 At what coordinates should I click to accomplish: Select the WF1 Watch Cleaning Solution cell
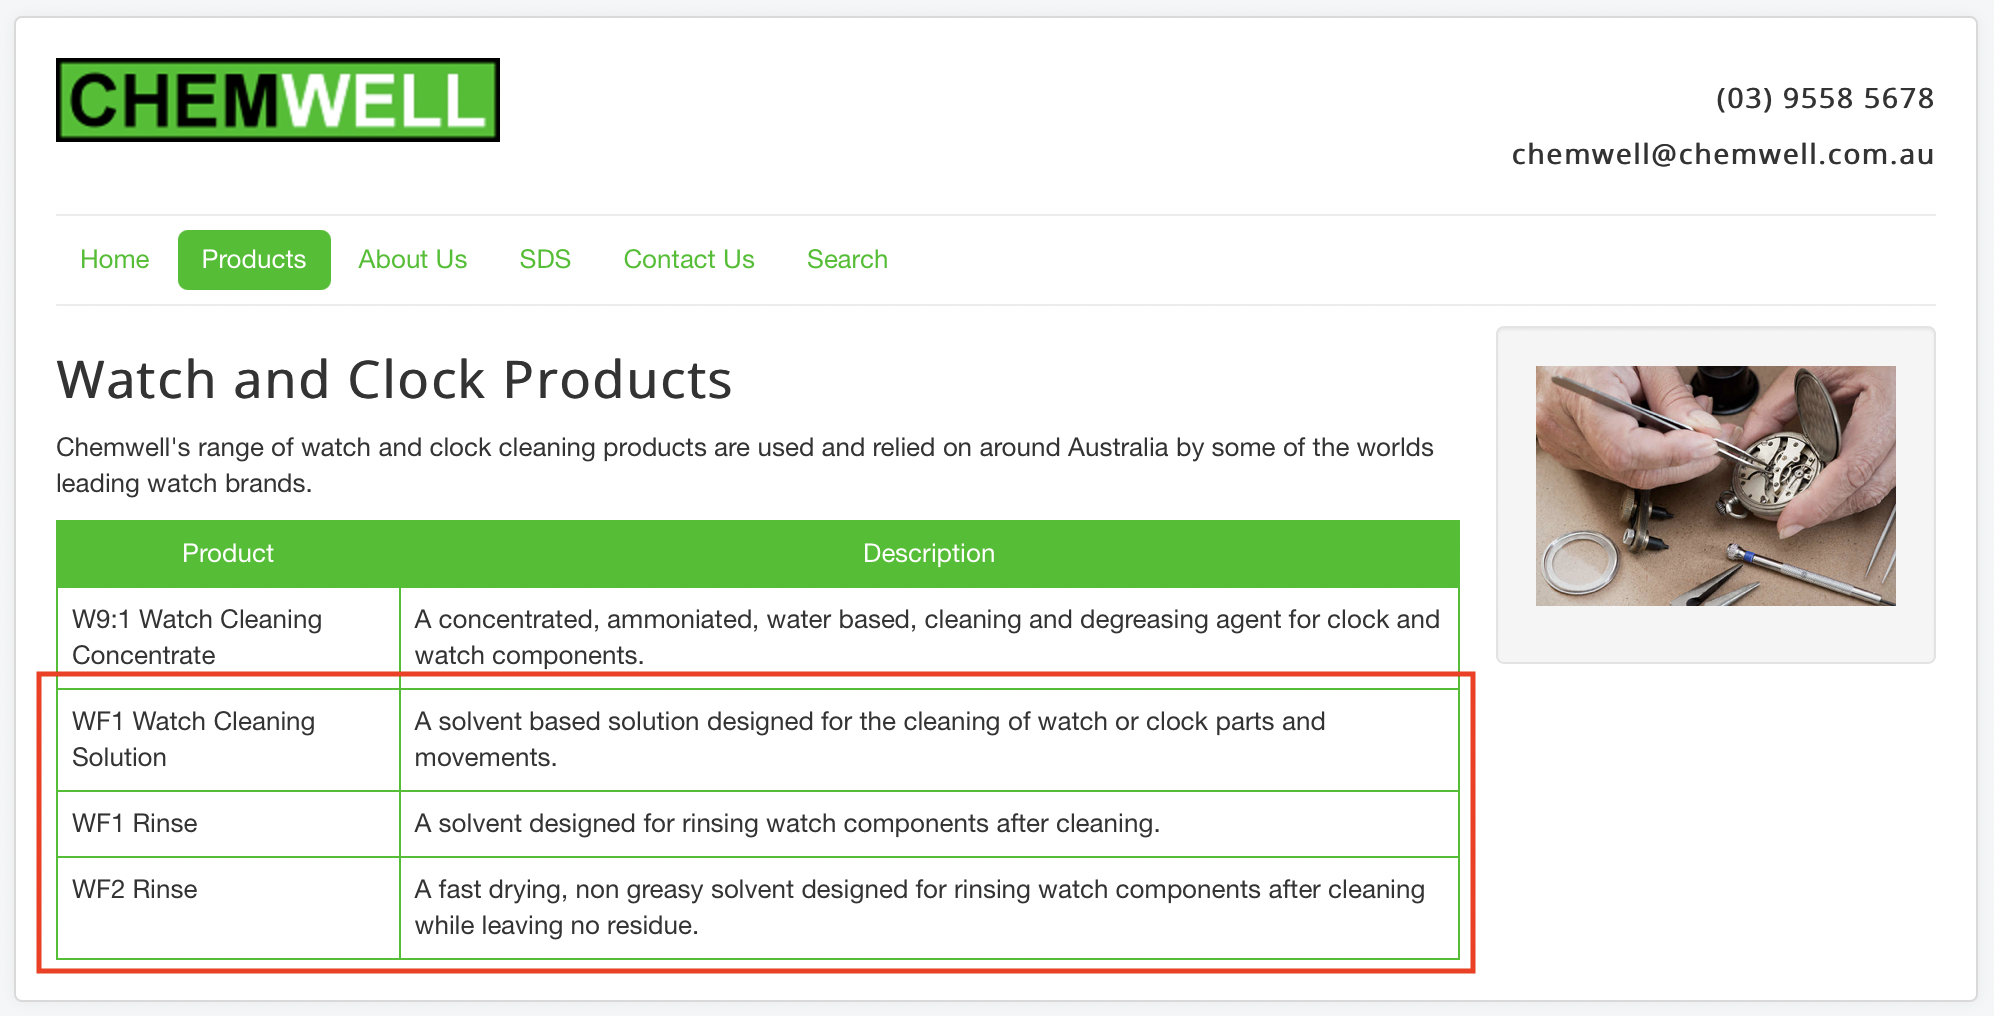pyautogui.click(x=193, y=739)
